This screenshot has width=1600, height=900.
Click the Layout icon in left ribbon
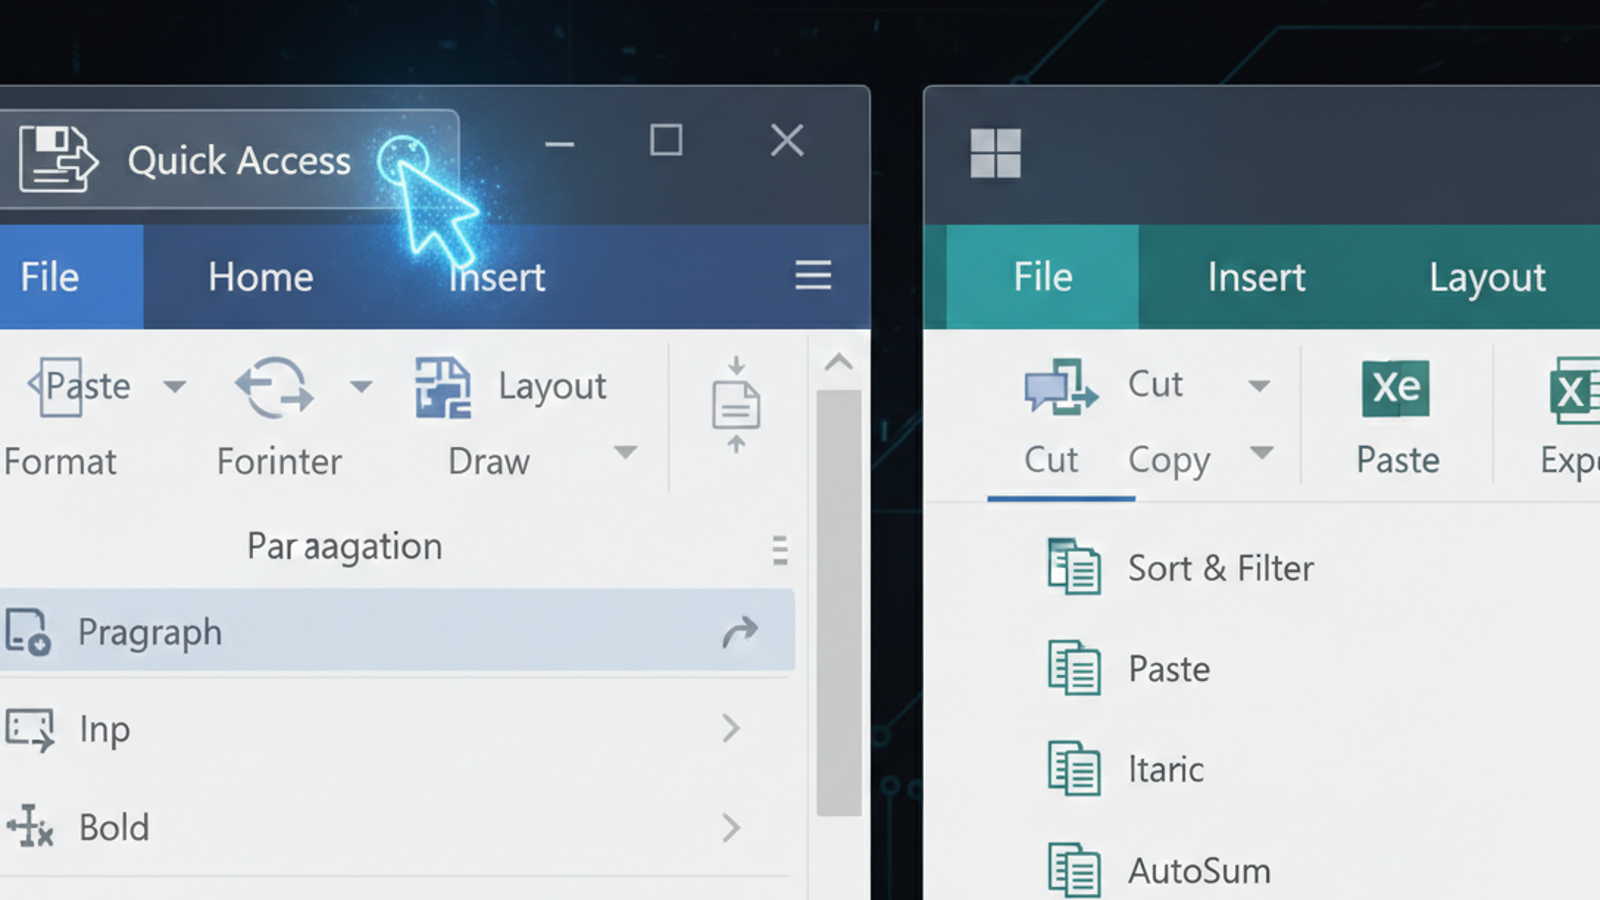[x=442, y=387]
